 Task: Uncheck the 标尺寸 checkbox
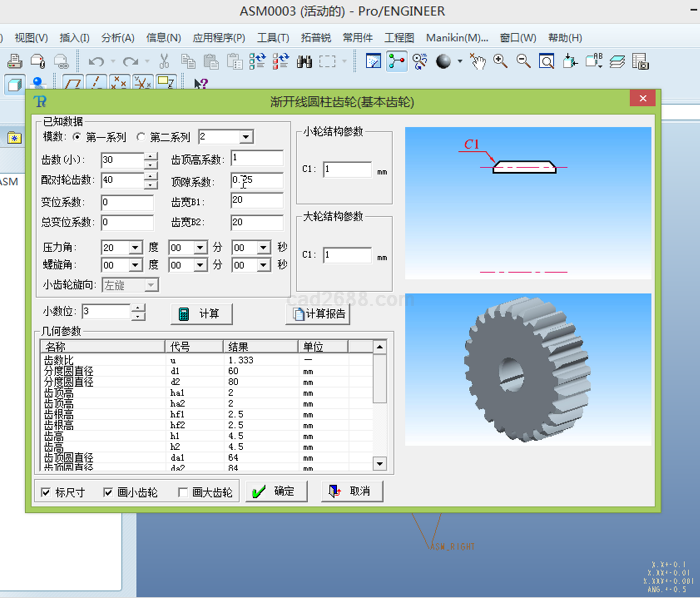click(45, 492)
